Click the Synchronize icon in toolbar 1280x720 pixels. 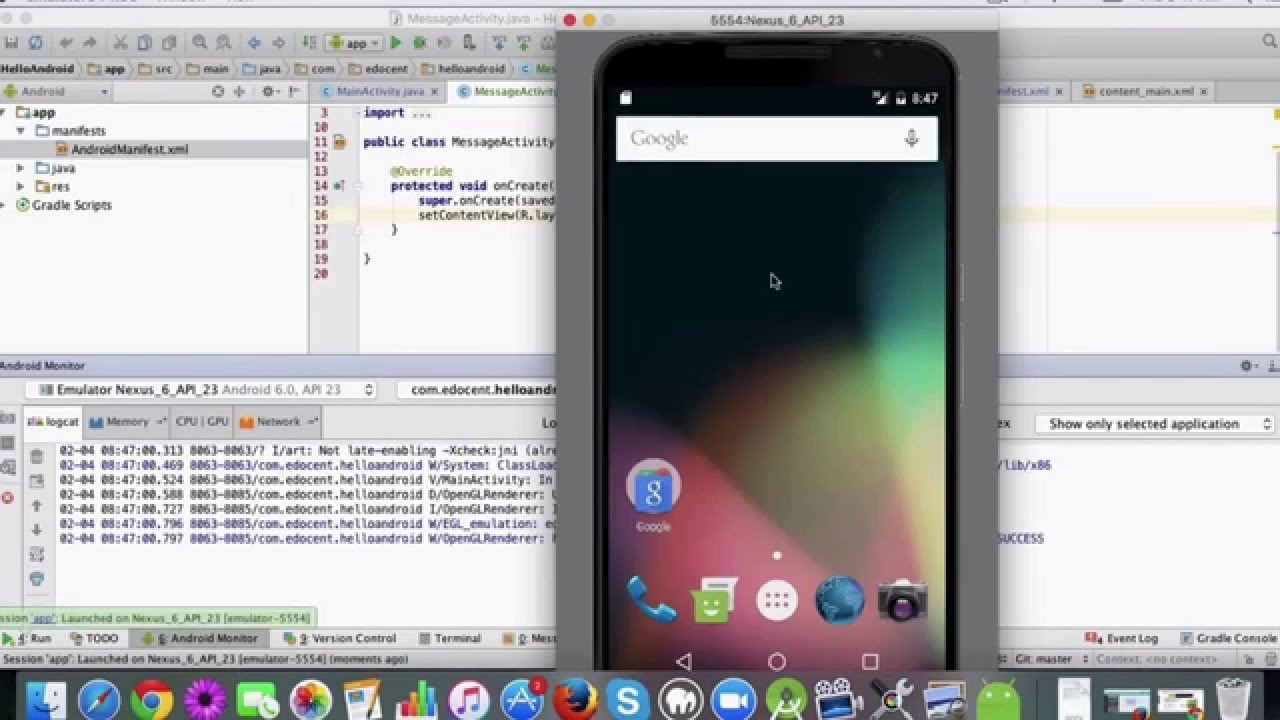36,43
